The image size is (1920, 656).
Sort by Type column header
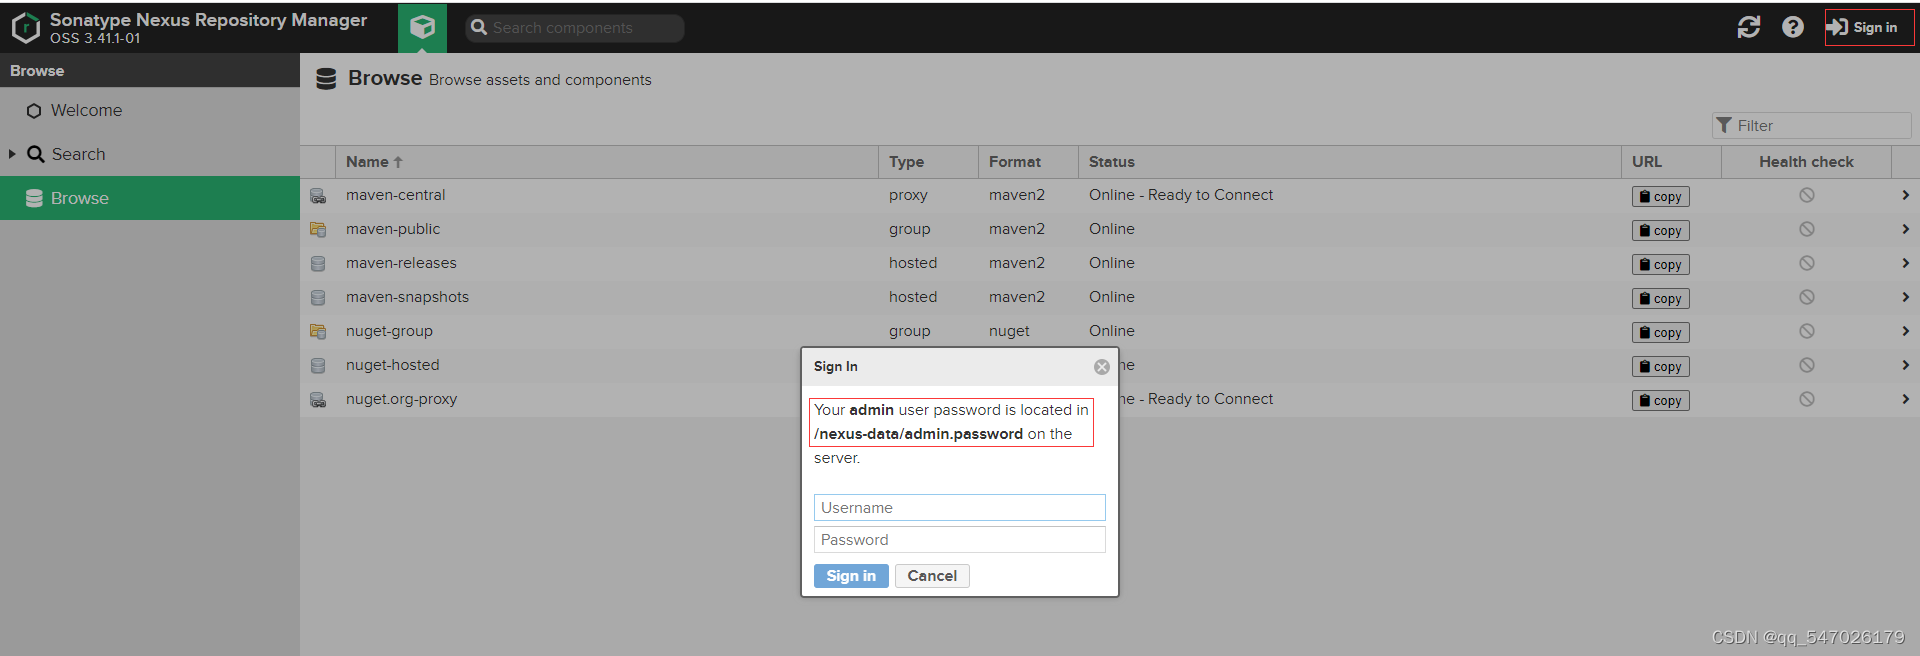point(928,162)
